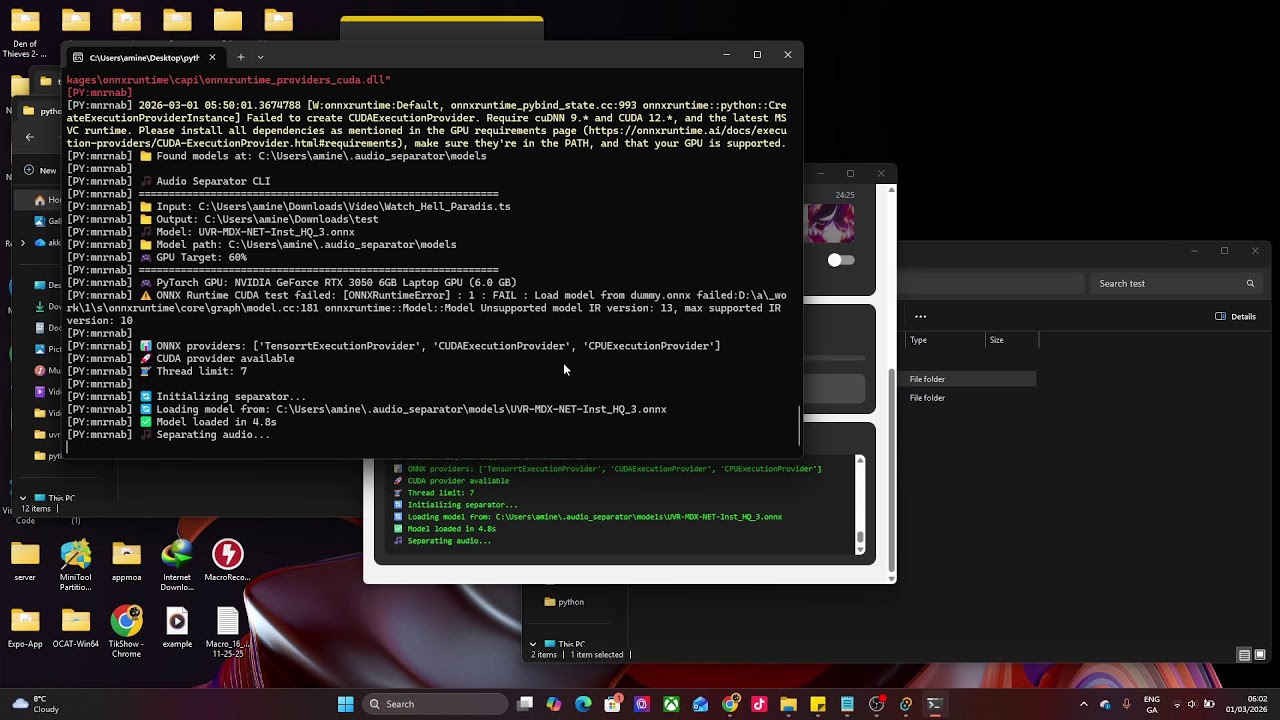Open the OCAT-Win64 desktop folder

76,627
